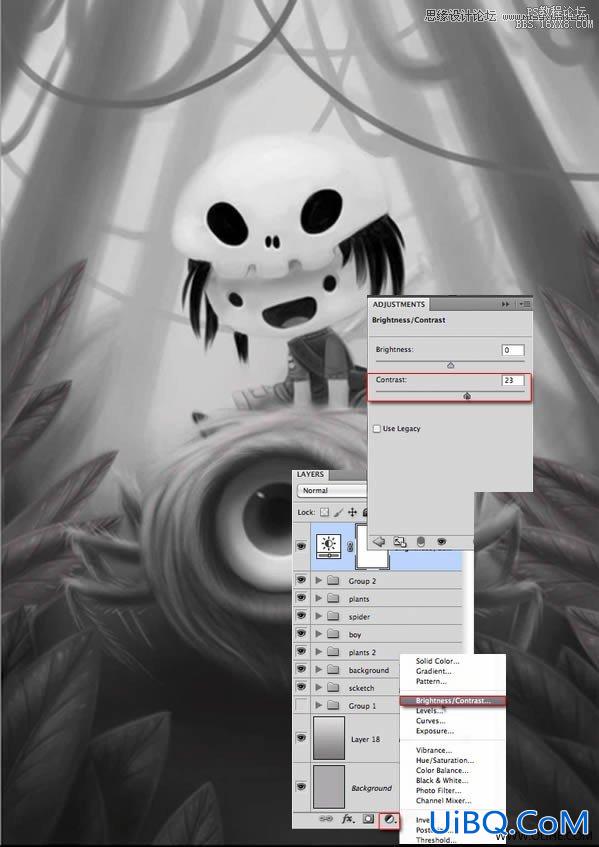This screenshot has width=599, height=847.
Task: Click the boy group folder icon
Action: (x=333, y=635)
